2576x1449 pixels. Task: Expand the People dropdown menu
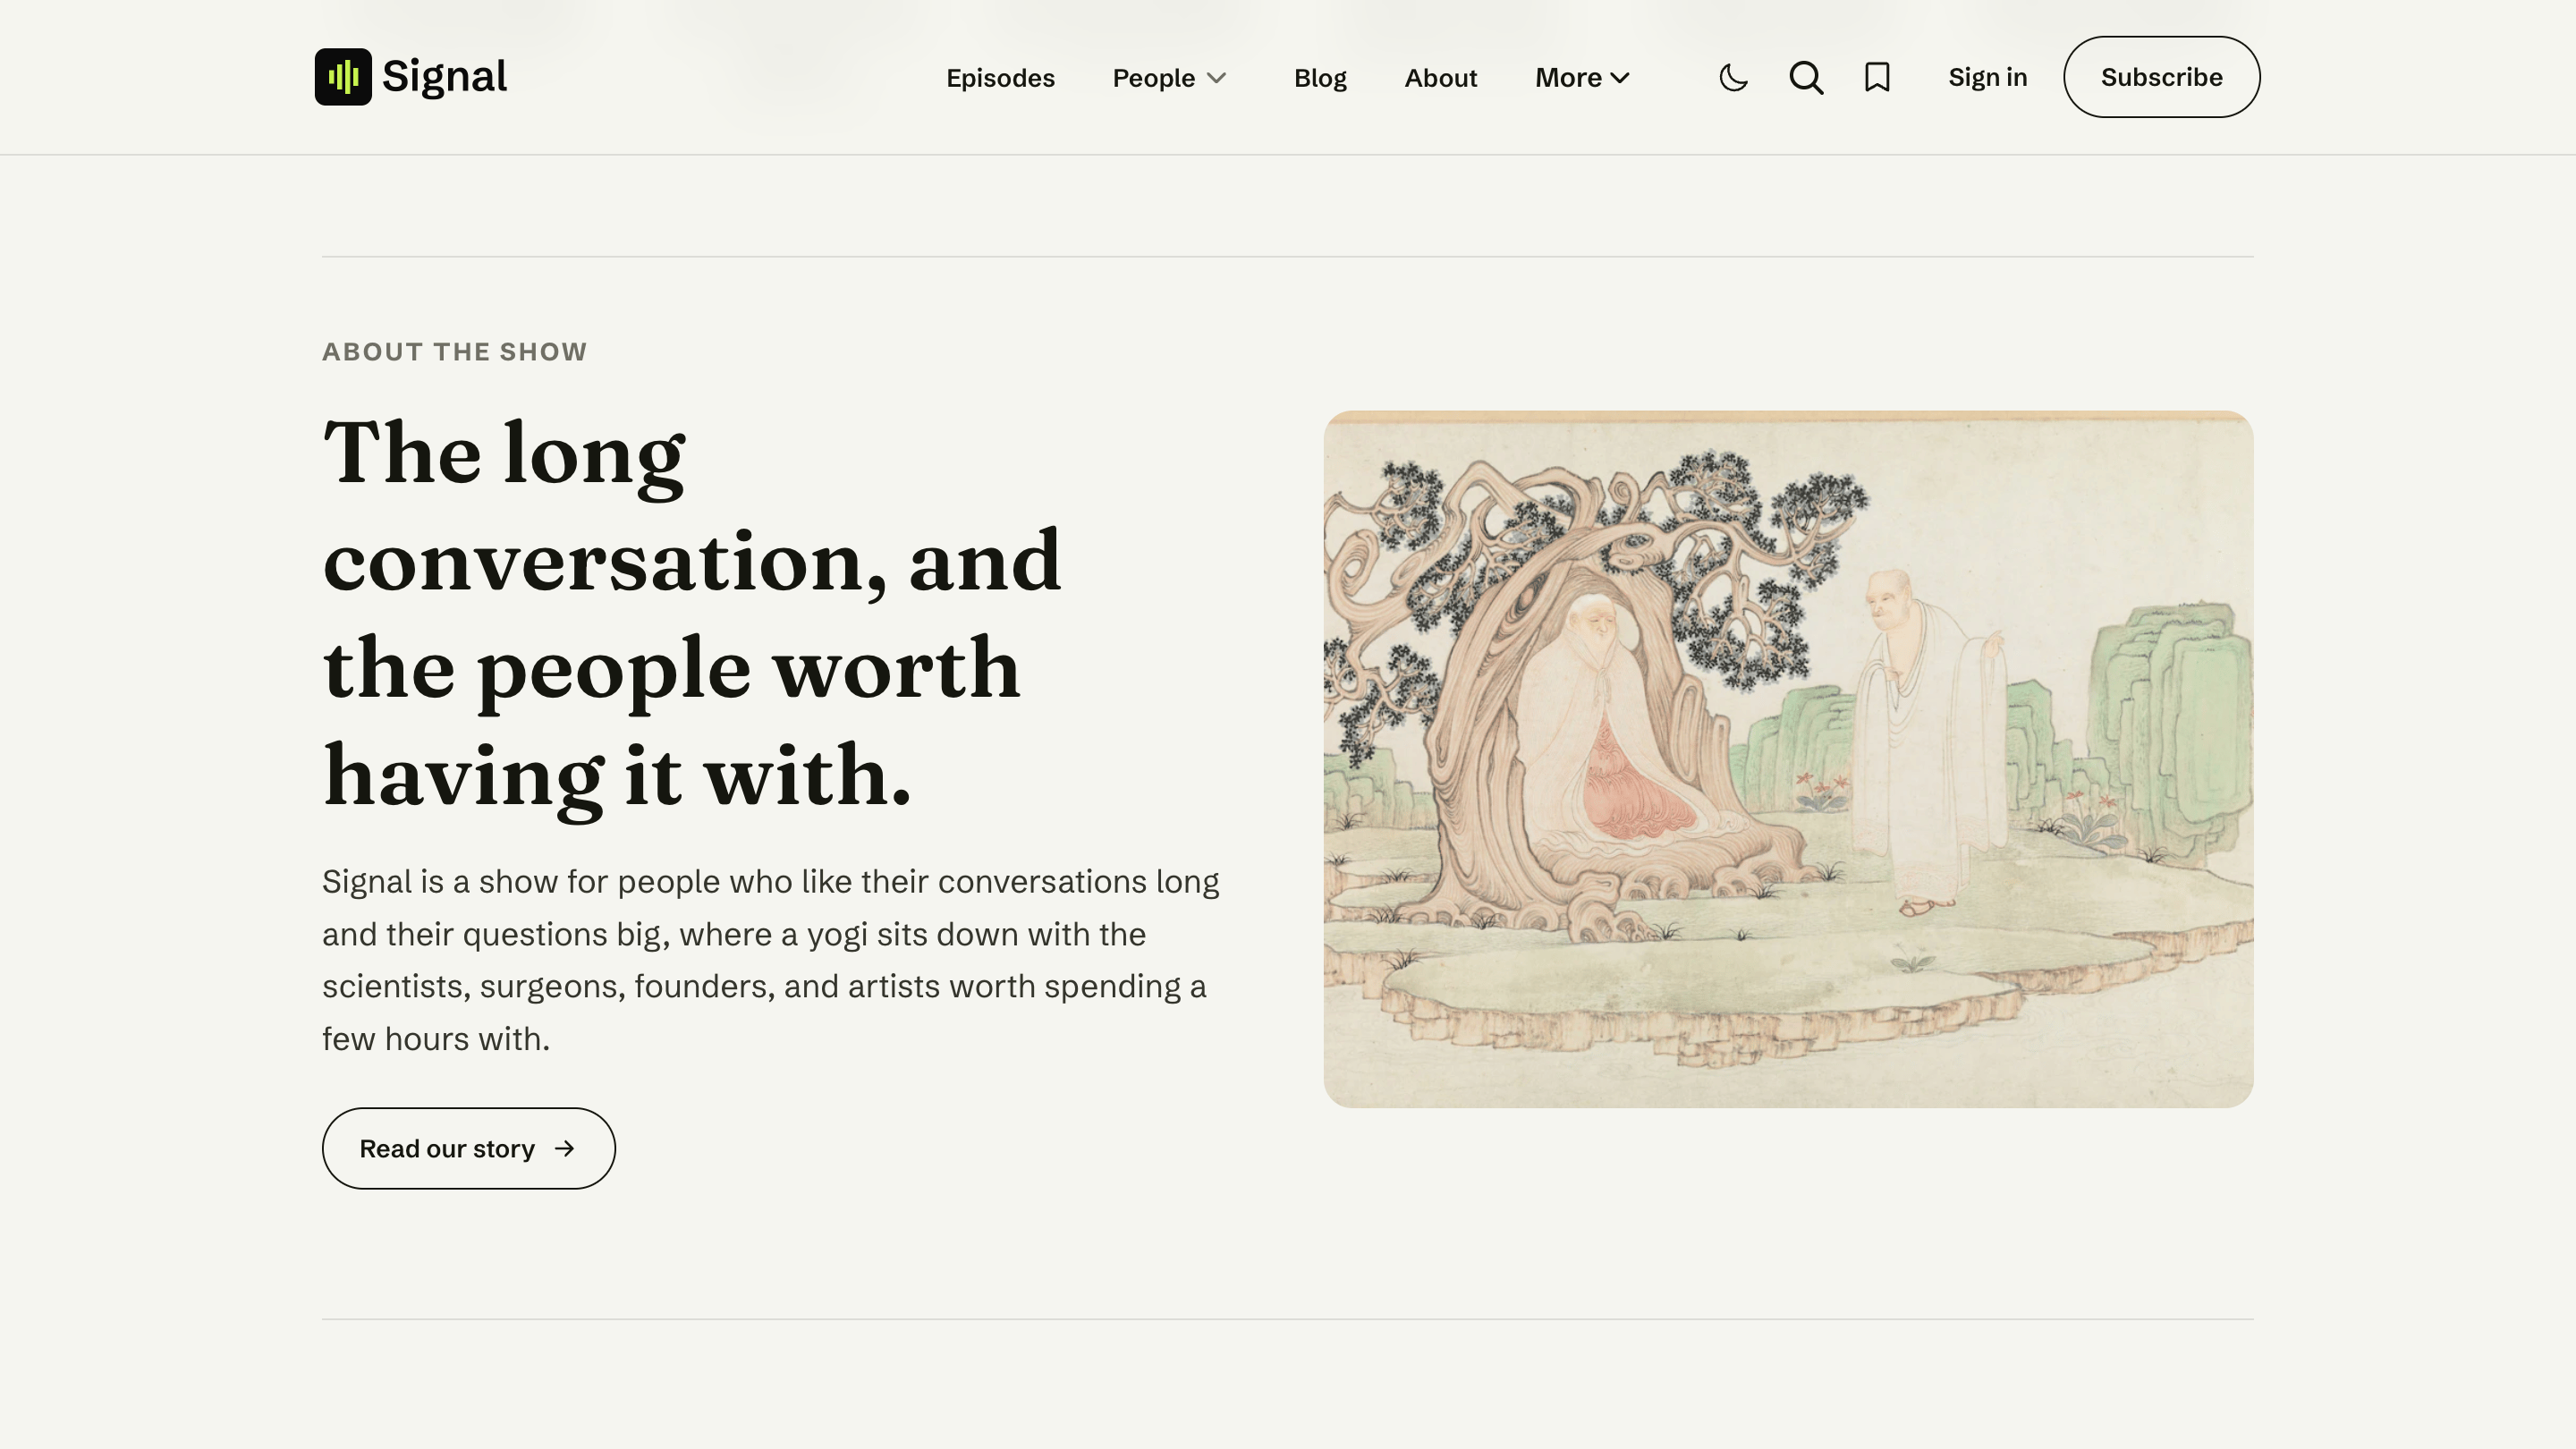[x=1169, y=78]
